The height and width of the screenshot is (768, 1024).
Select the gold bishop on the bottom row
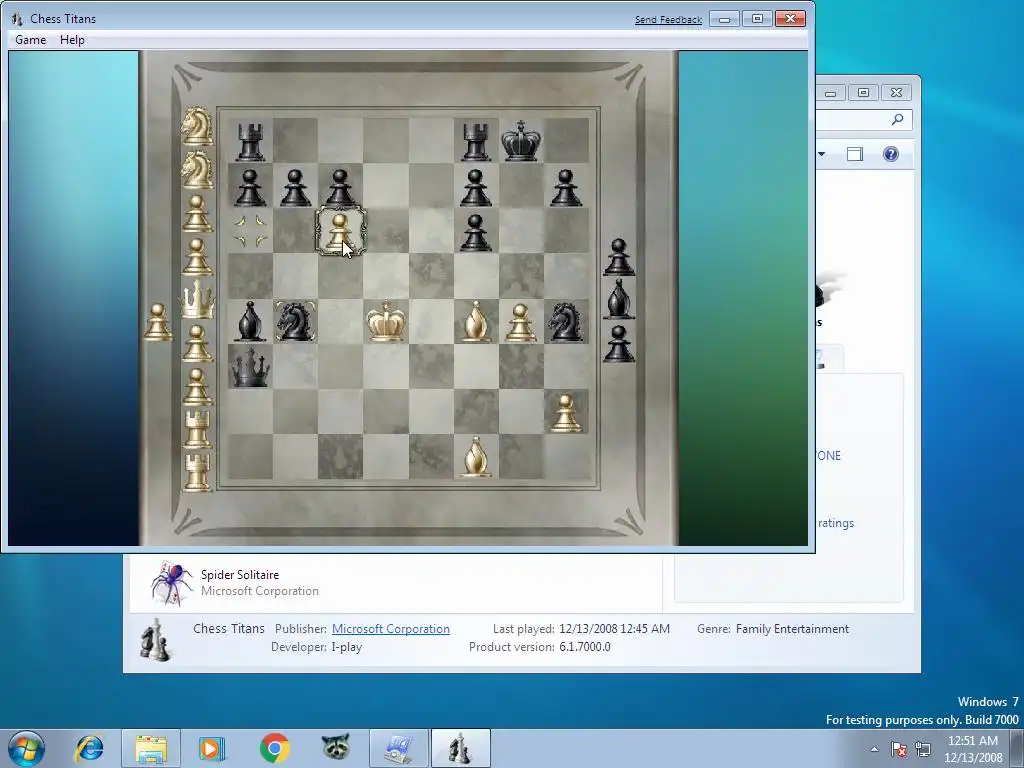pos(476,456)
